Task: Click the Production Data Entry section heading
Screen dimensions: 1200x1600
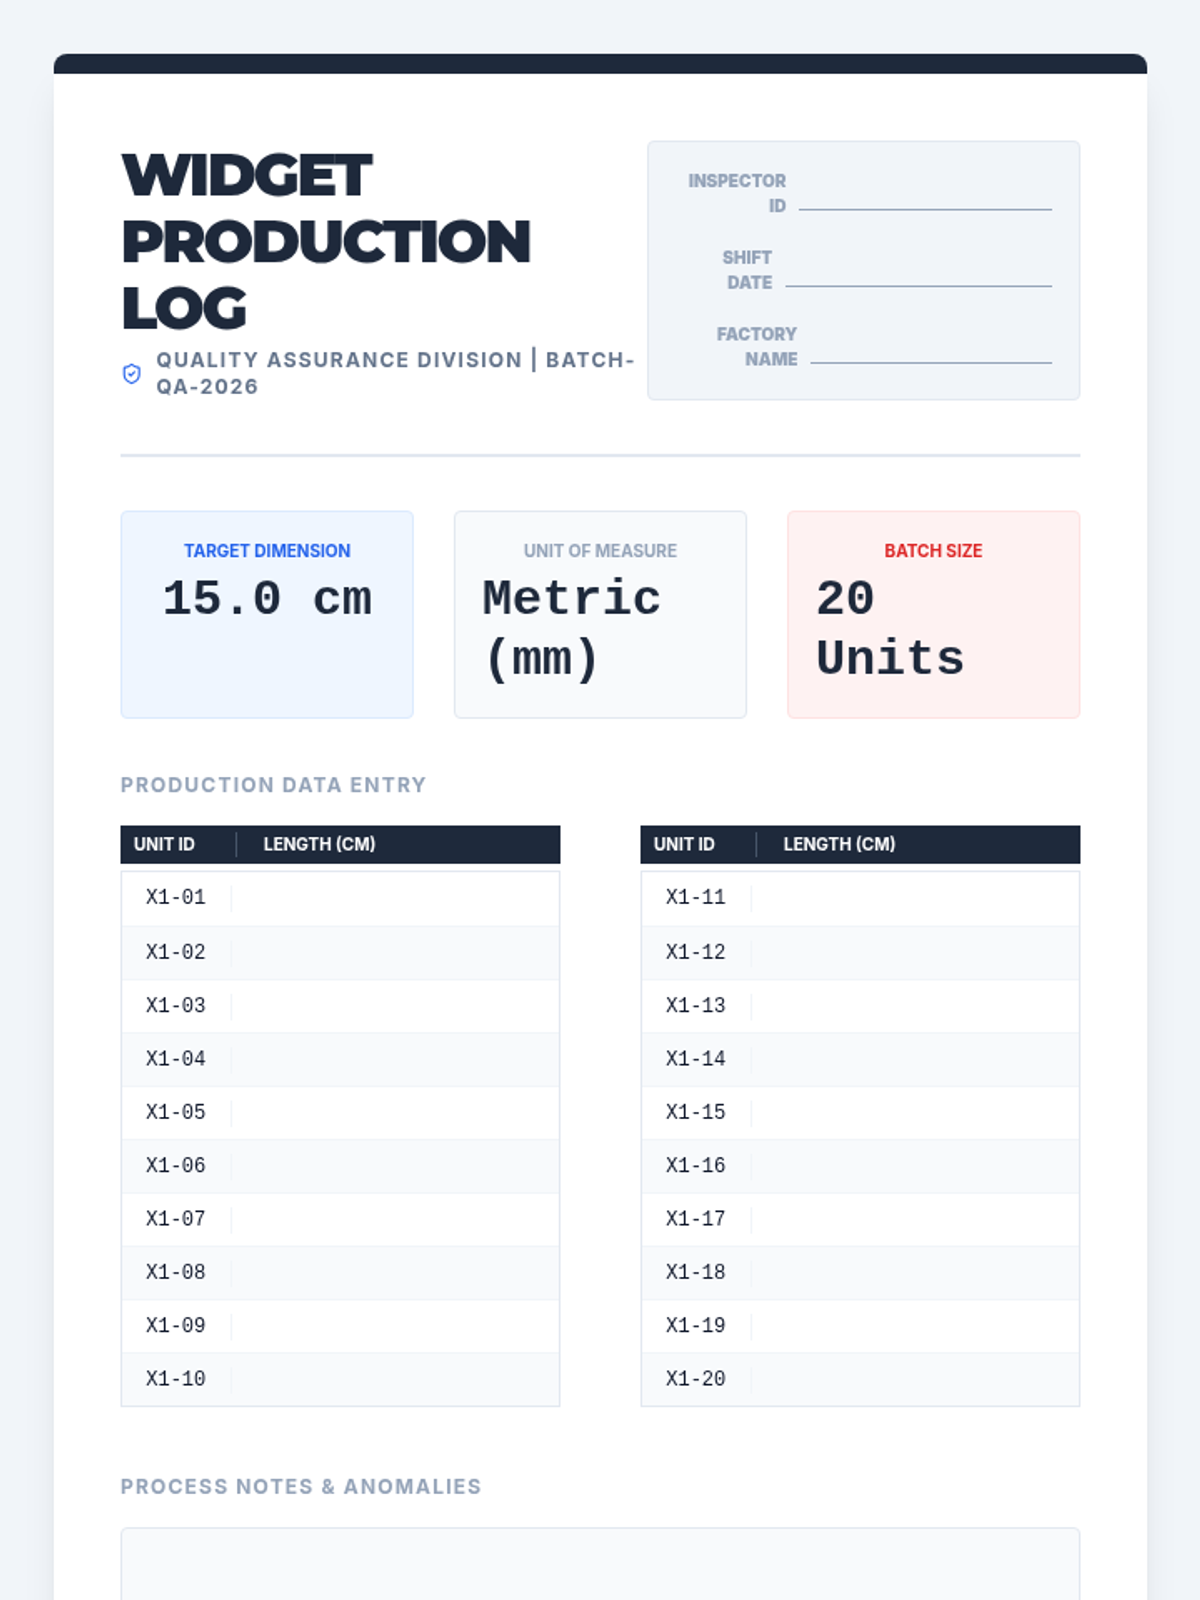Action: (x=273, y=785)
